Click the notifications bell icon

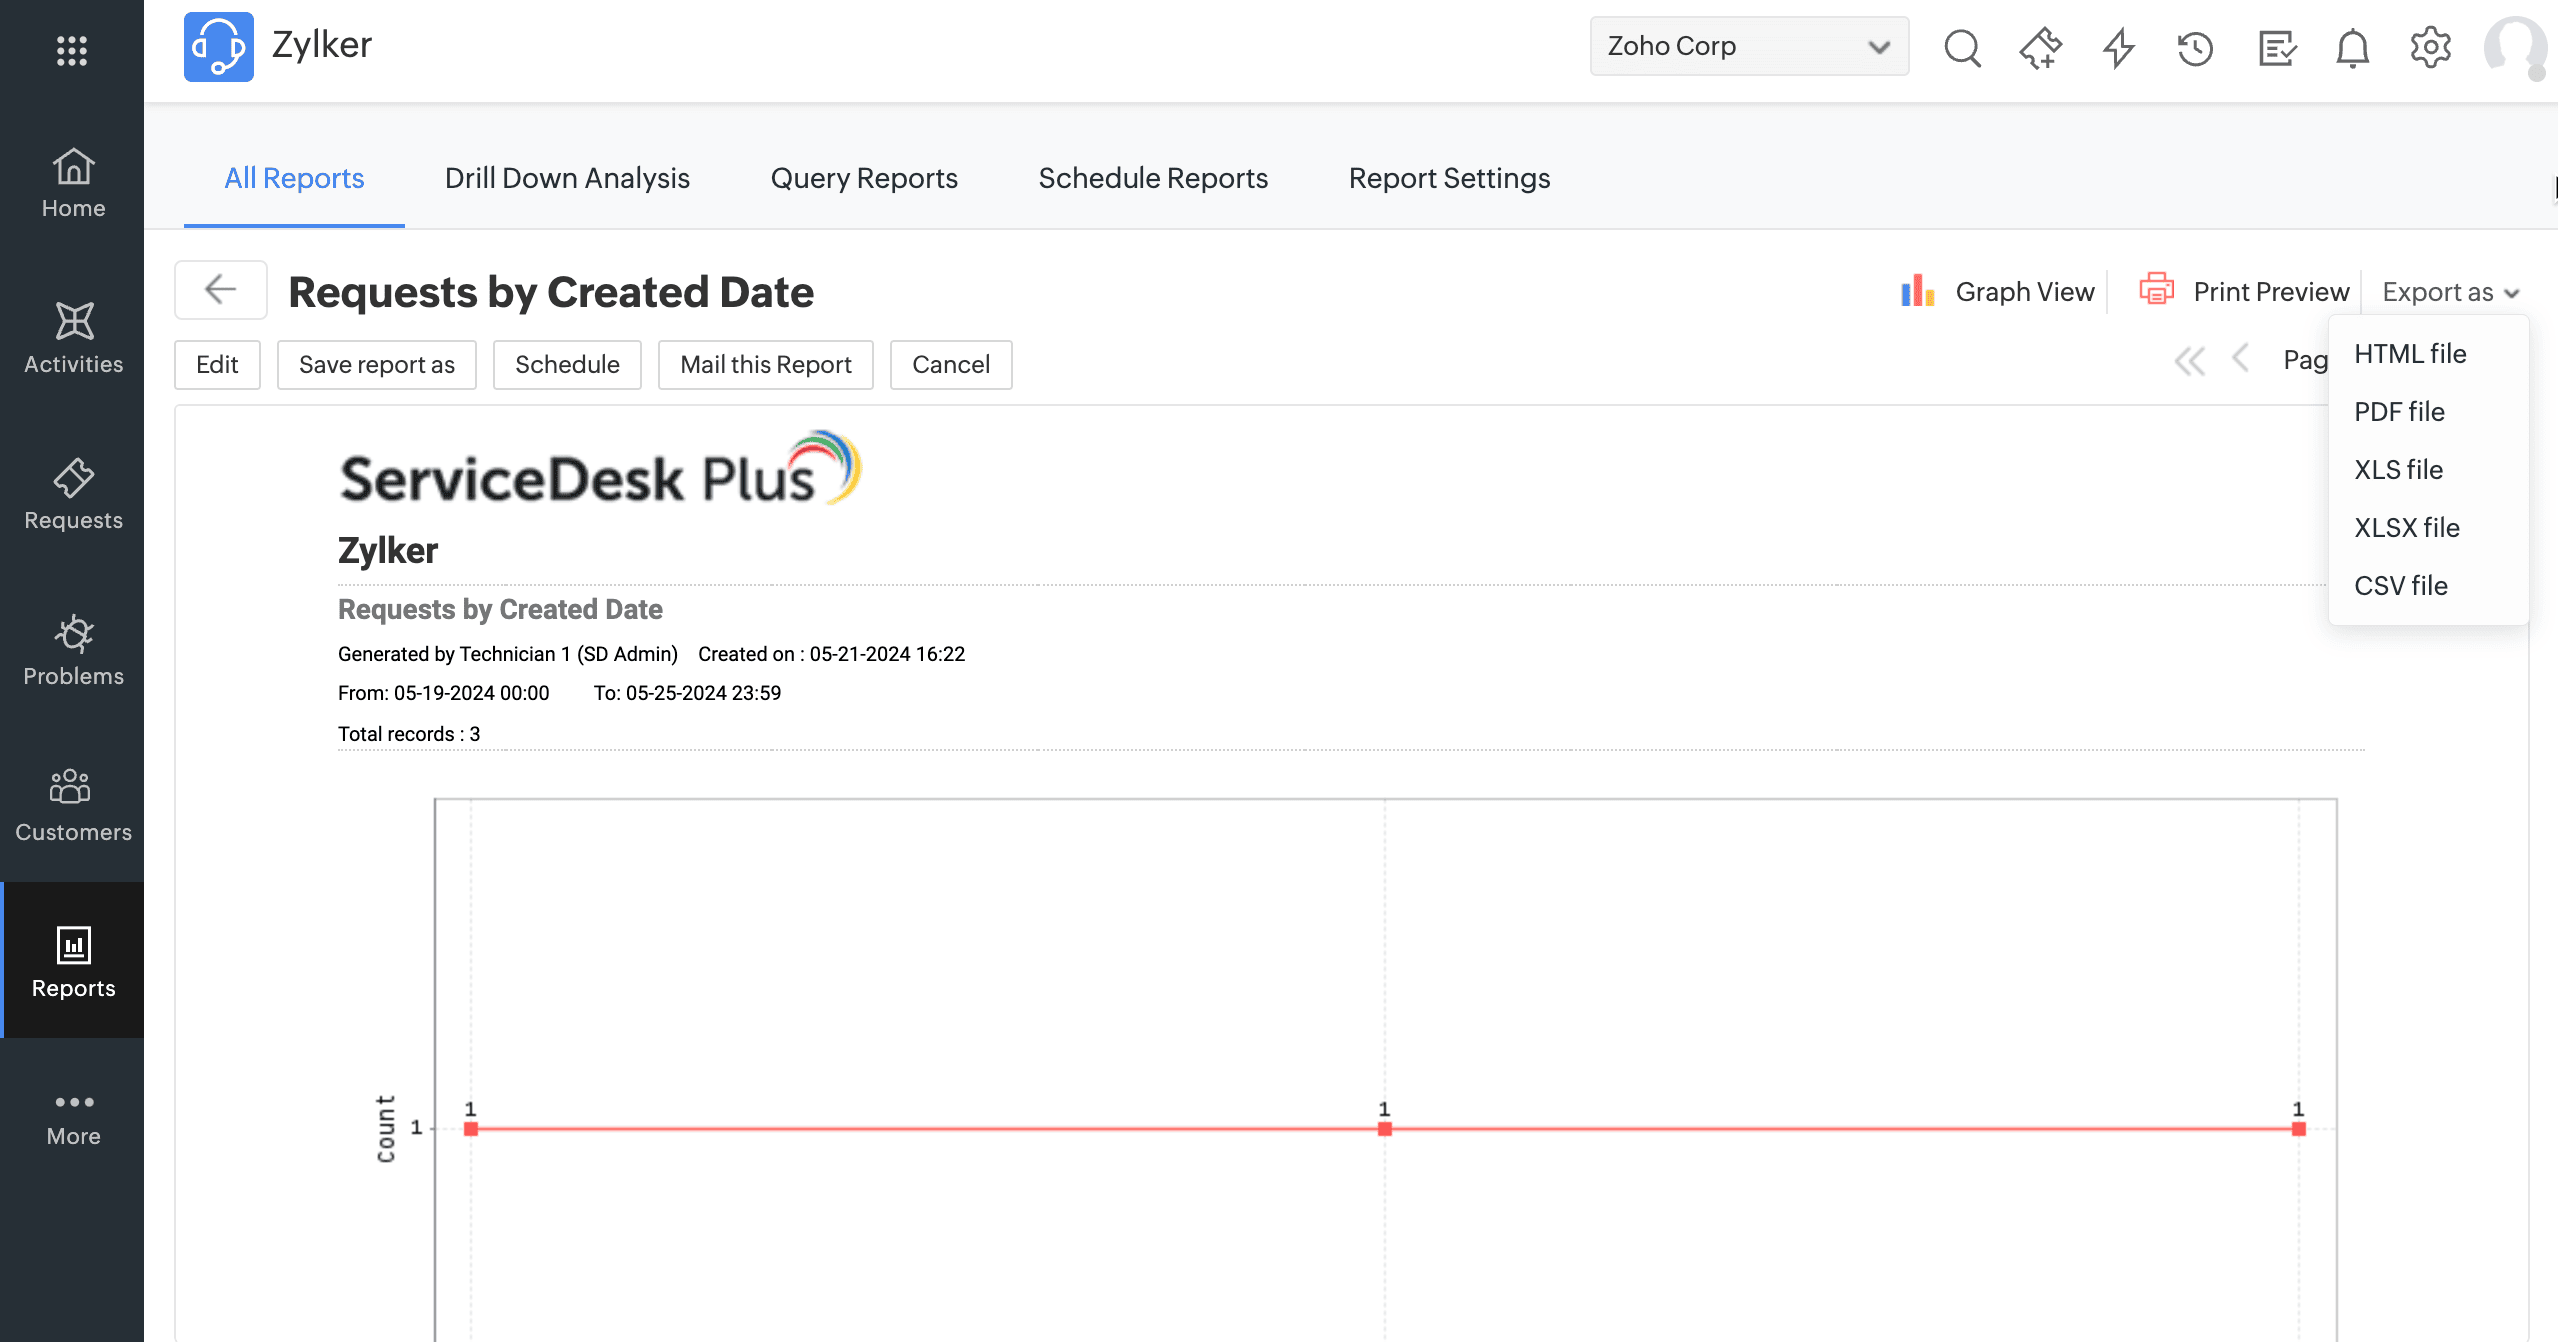point(2352,47)
